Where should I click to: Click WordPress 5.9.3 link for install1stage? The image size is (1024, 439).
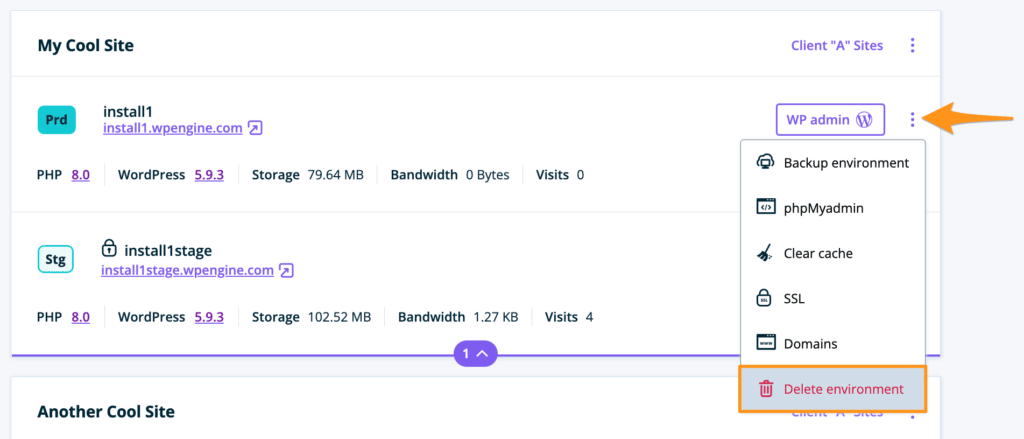pos(208,317)
